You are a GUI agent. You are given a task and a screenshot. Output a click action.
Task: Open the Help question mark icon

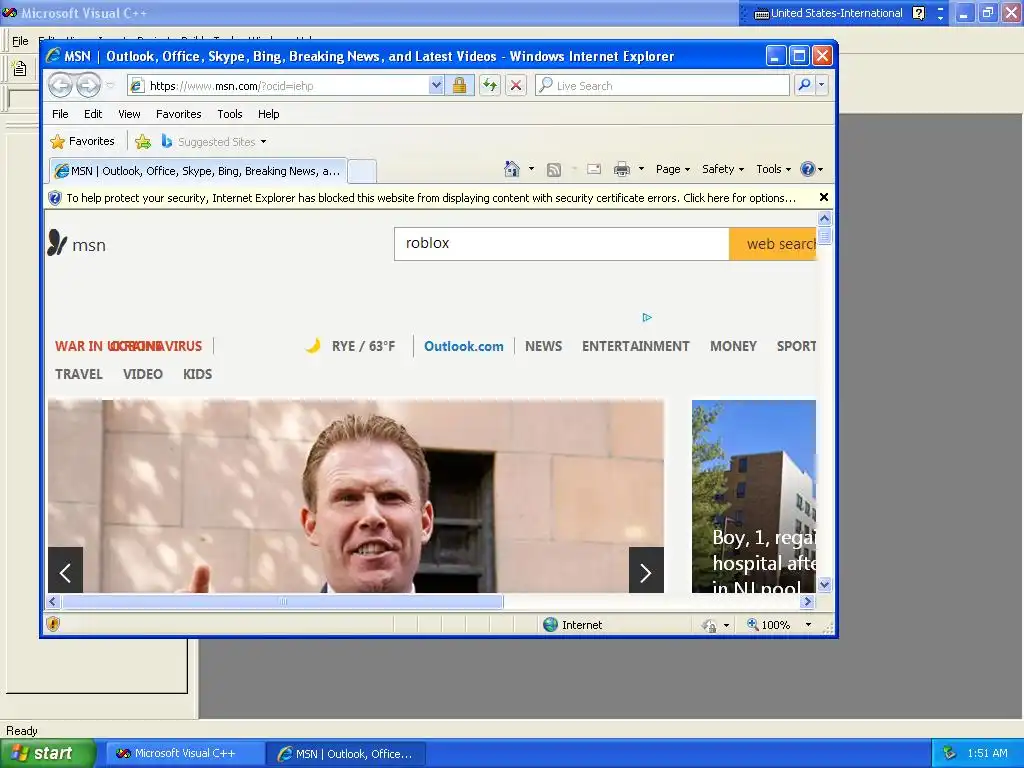tap(812, 169)
